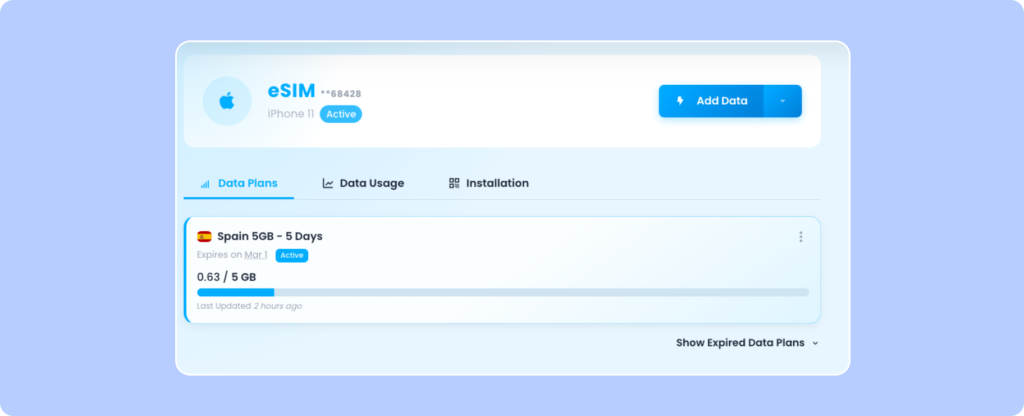Click the signal bars icon beside Data Plans
Screen dimensions: 1024x416
(x=205, y=184)
